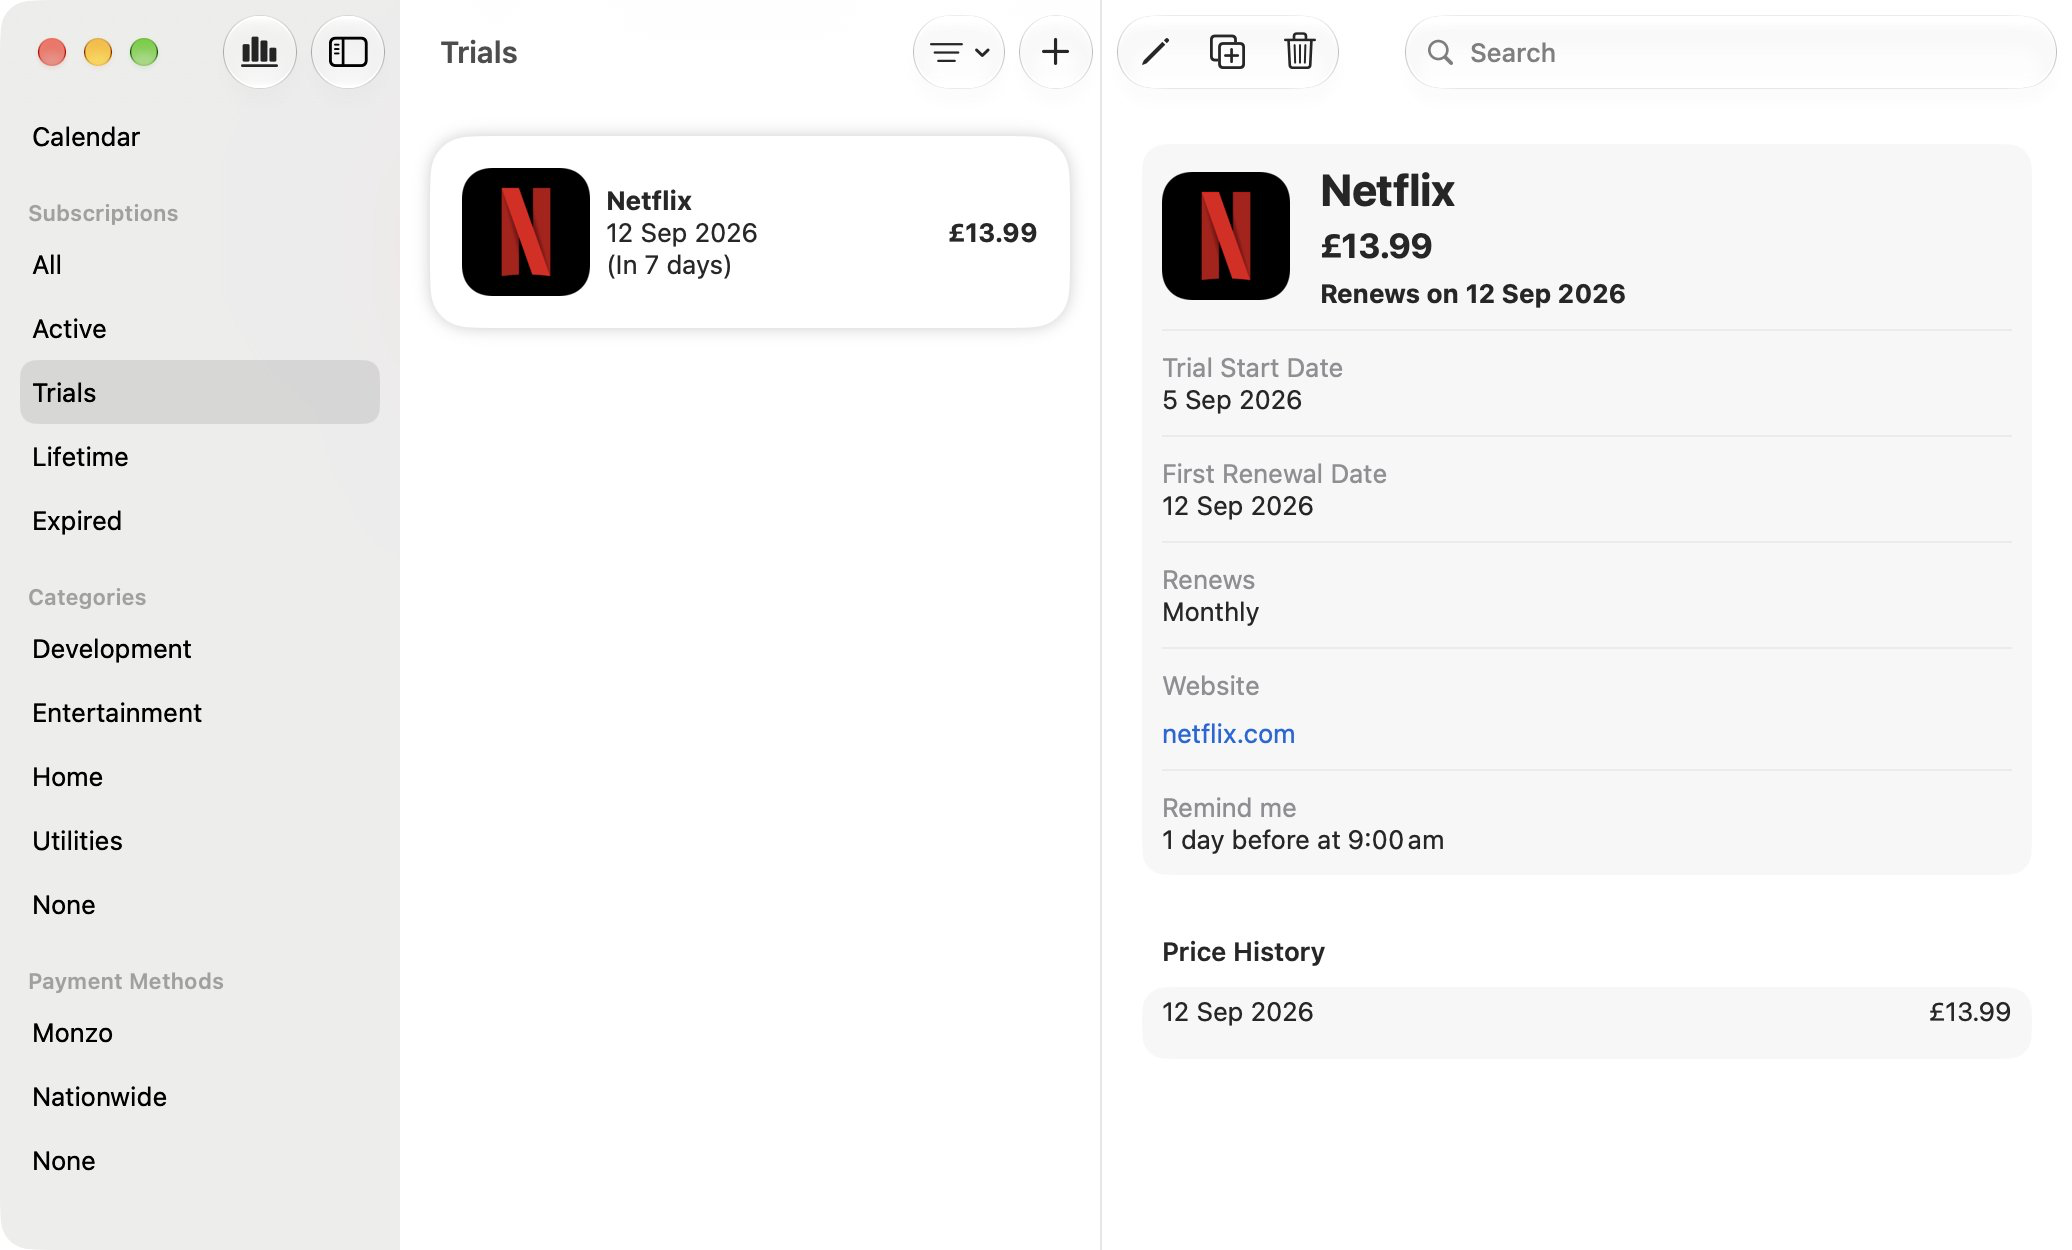The width and height of the screenshot is (2072, 1250).
Task: Open the statistics bar chart view
Action: click(259, 52)
